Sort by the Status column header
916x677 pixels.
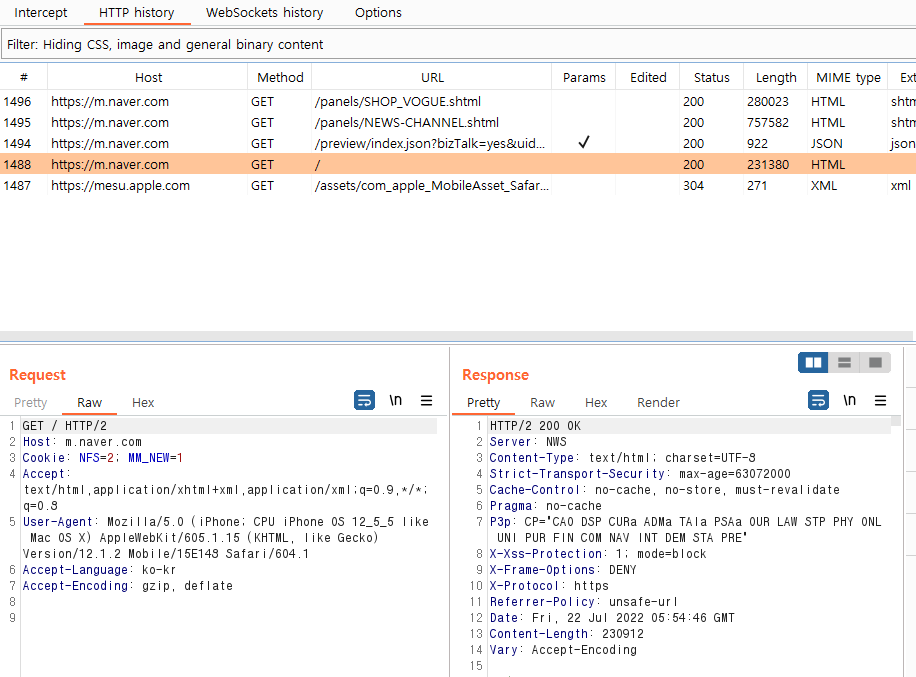click(712, 78)
